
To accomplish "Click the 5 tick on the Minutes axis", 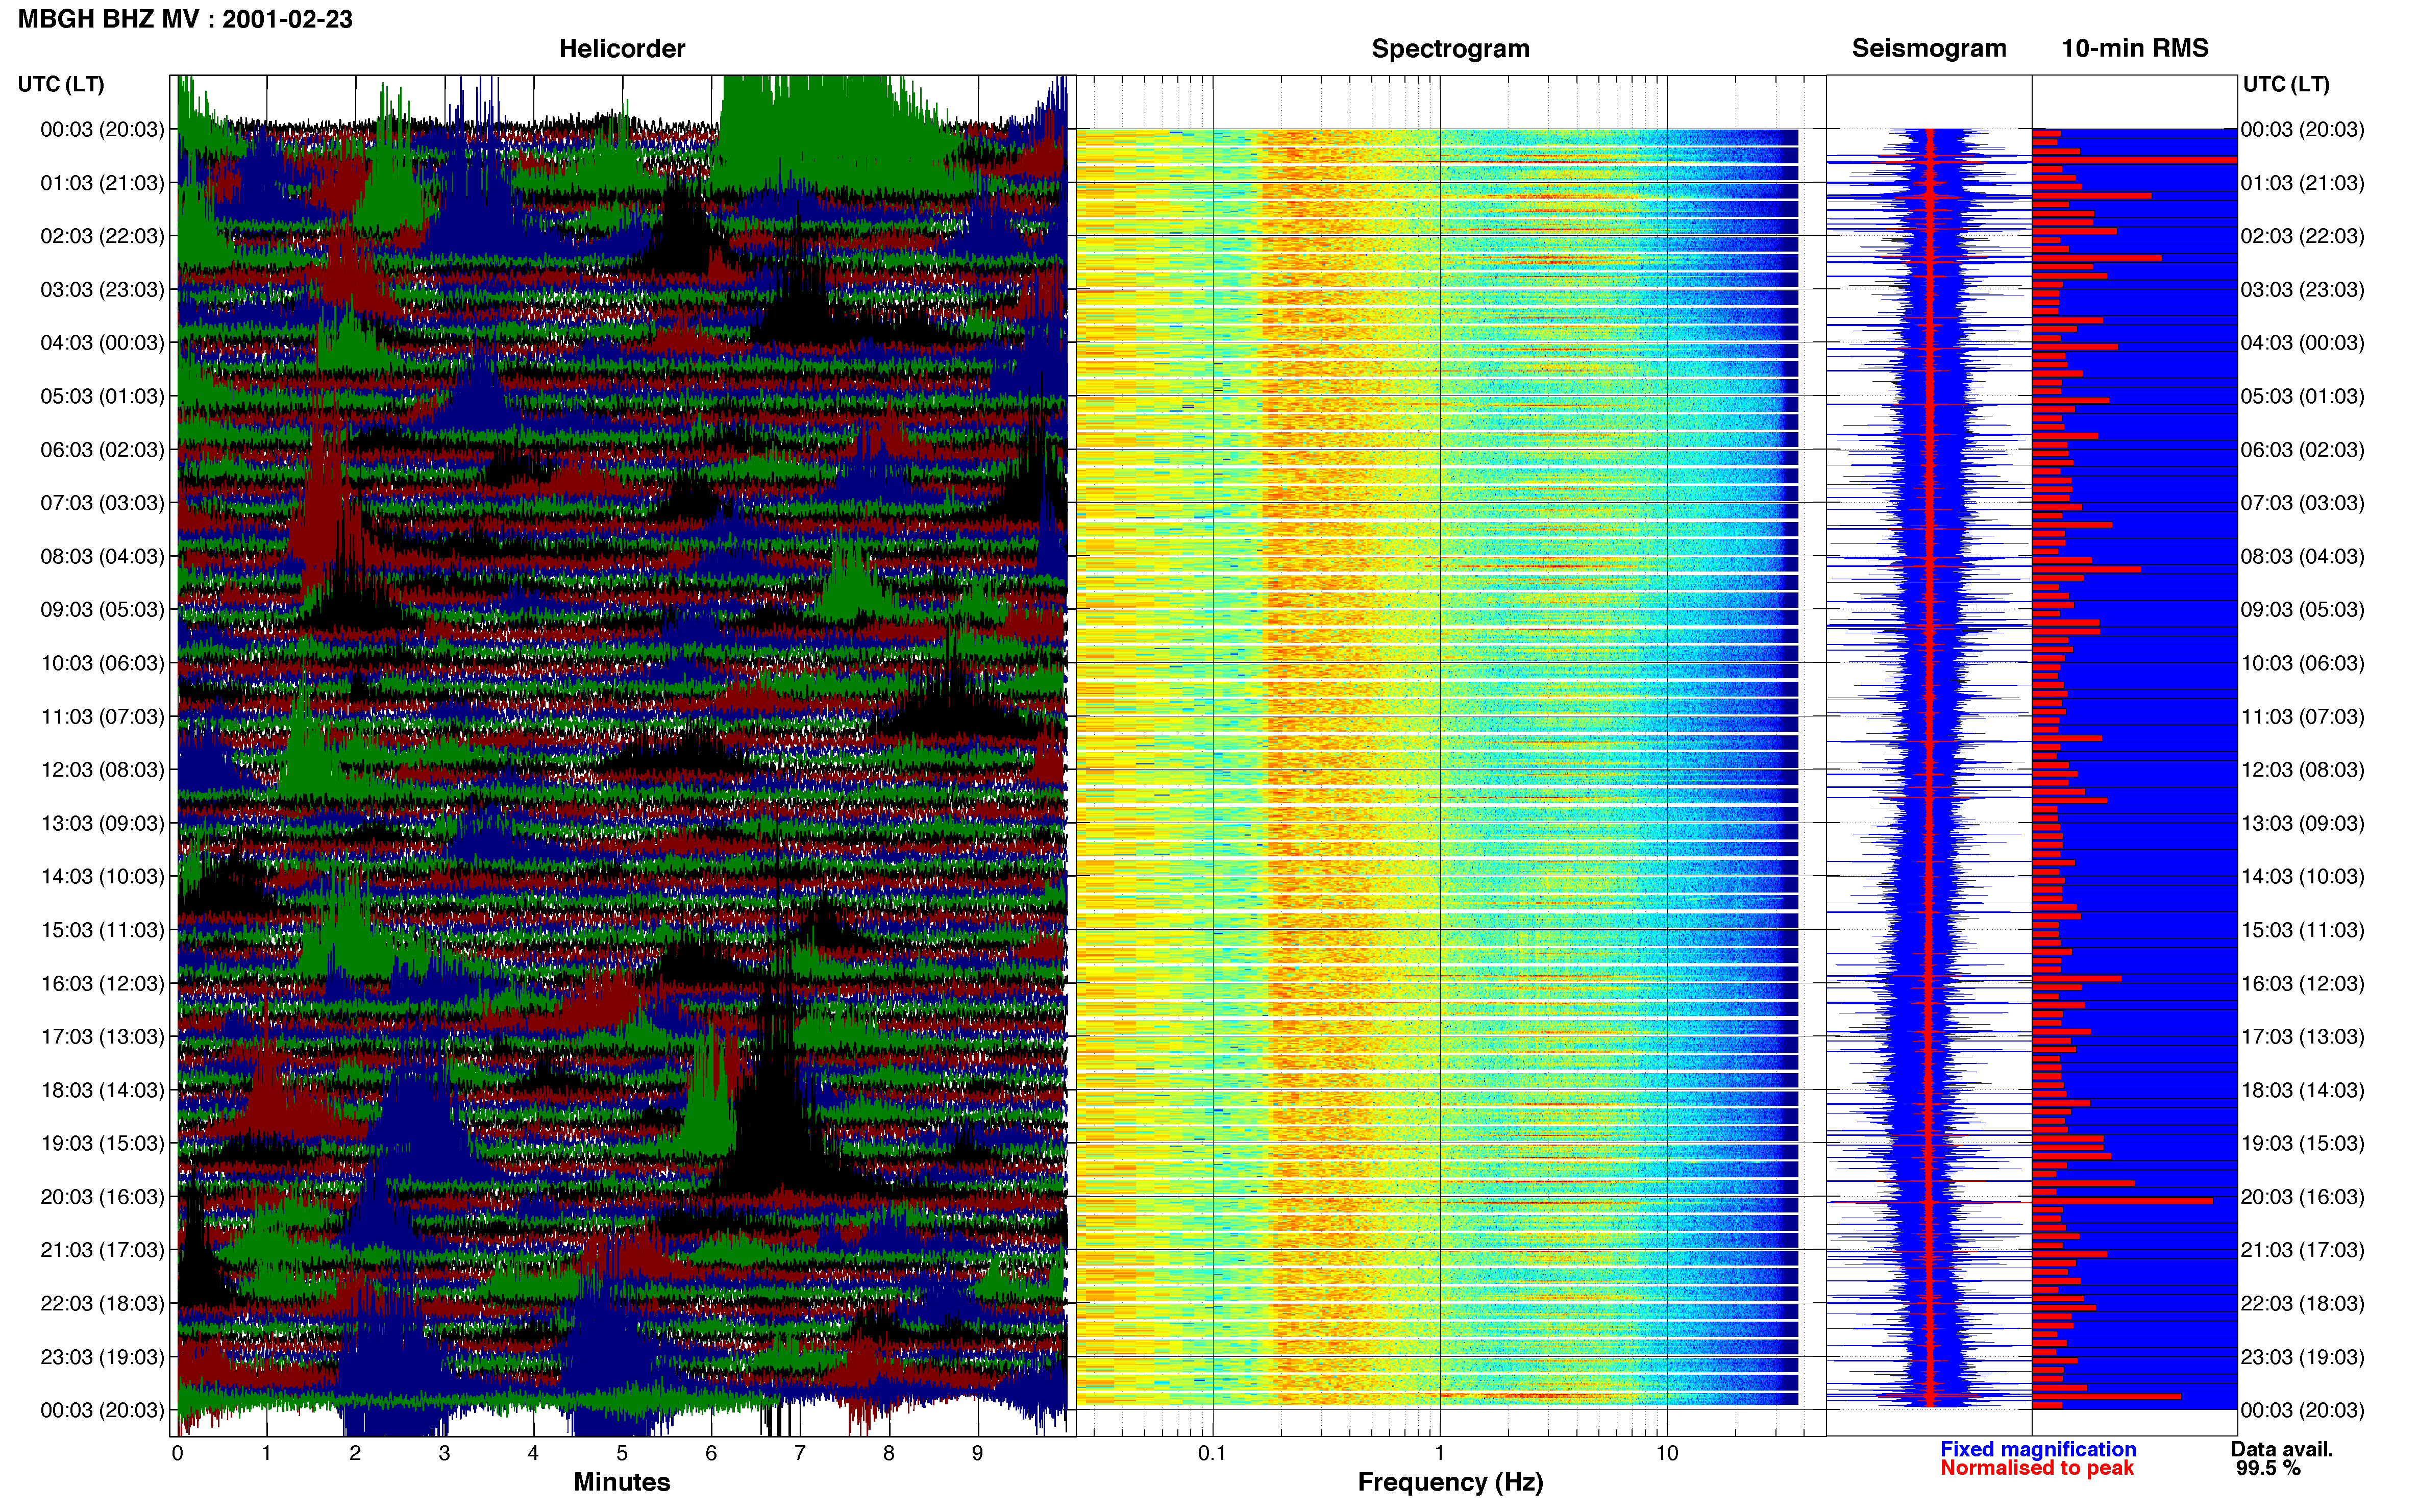I will (622, 1454).
